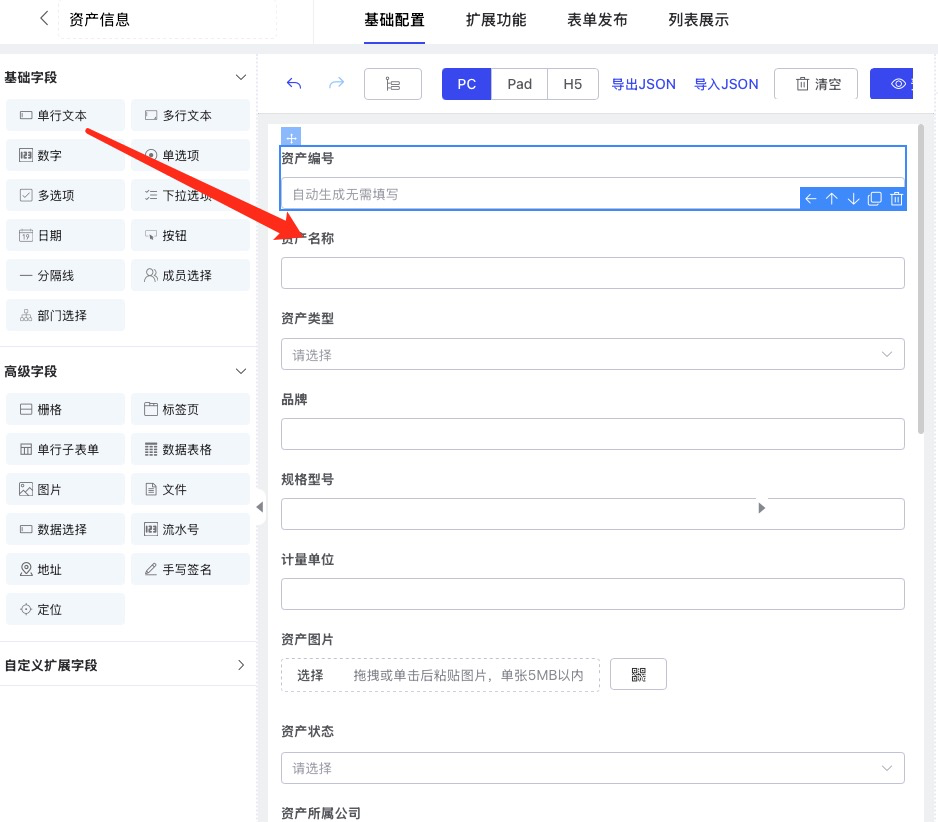Click the QR code icon next to 资产图片

point(638,675)
